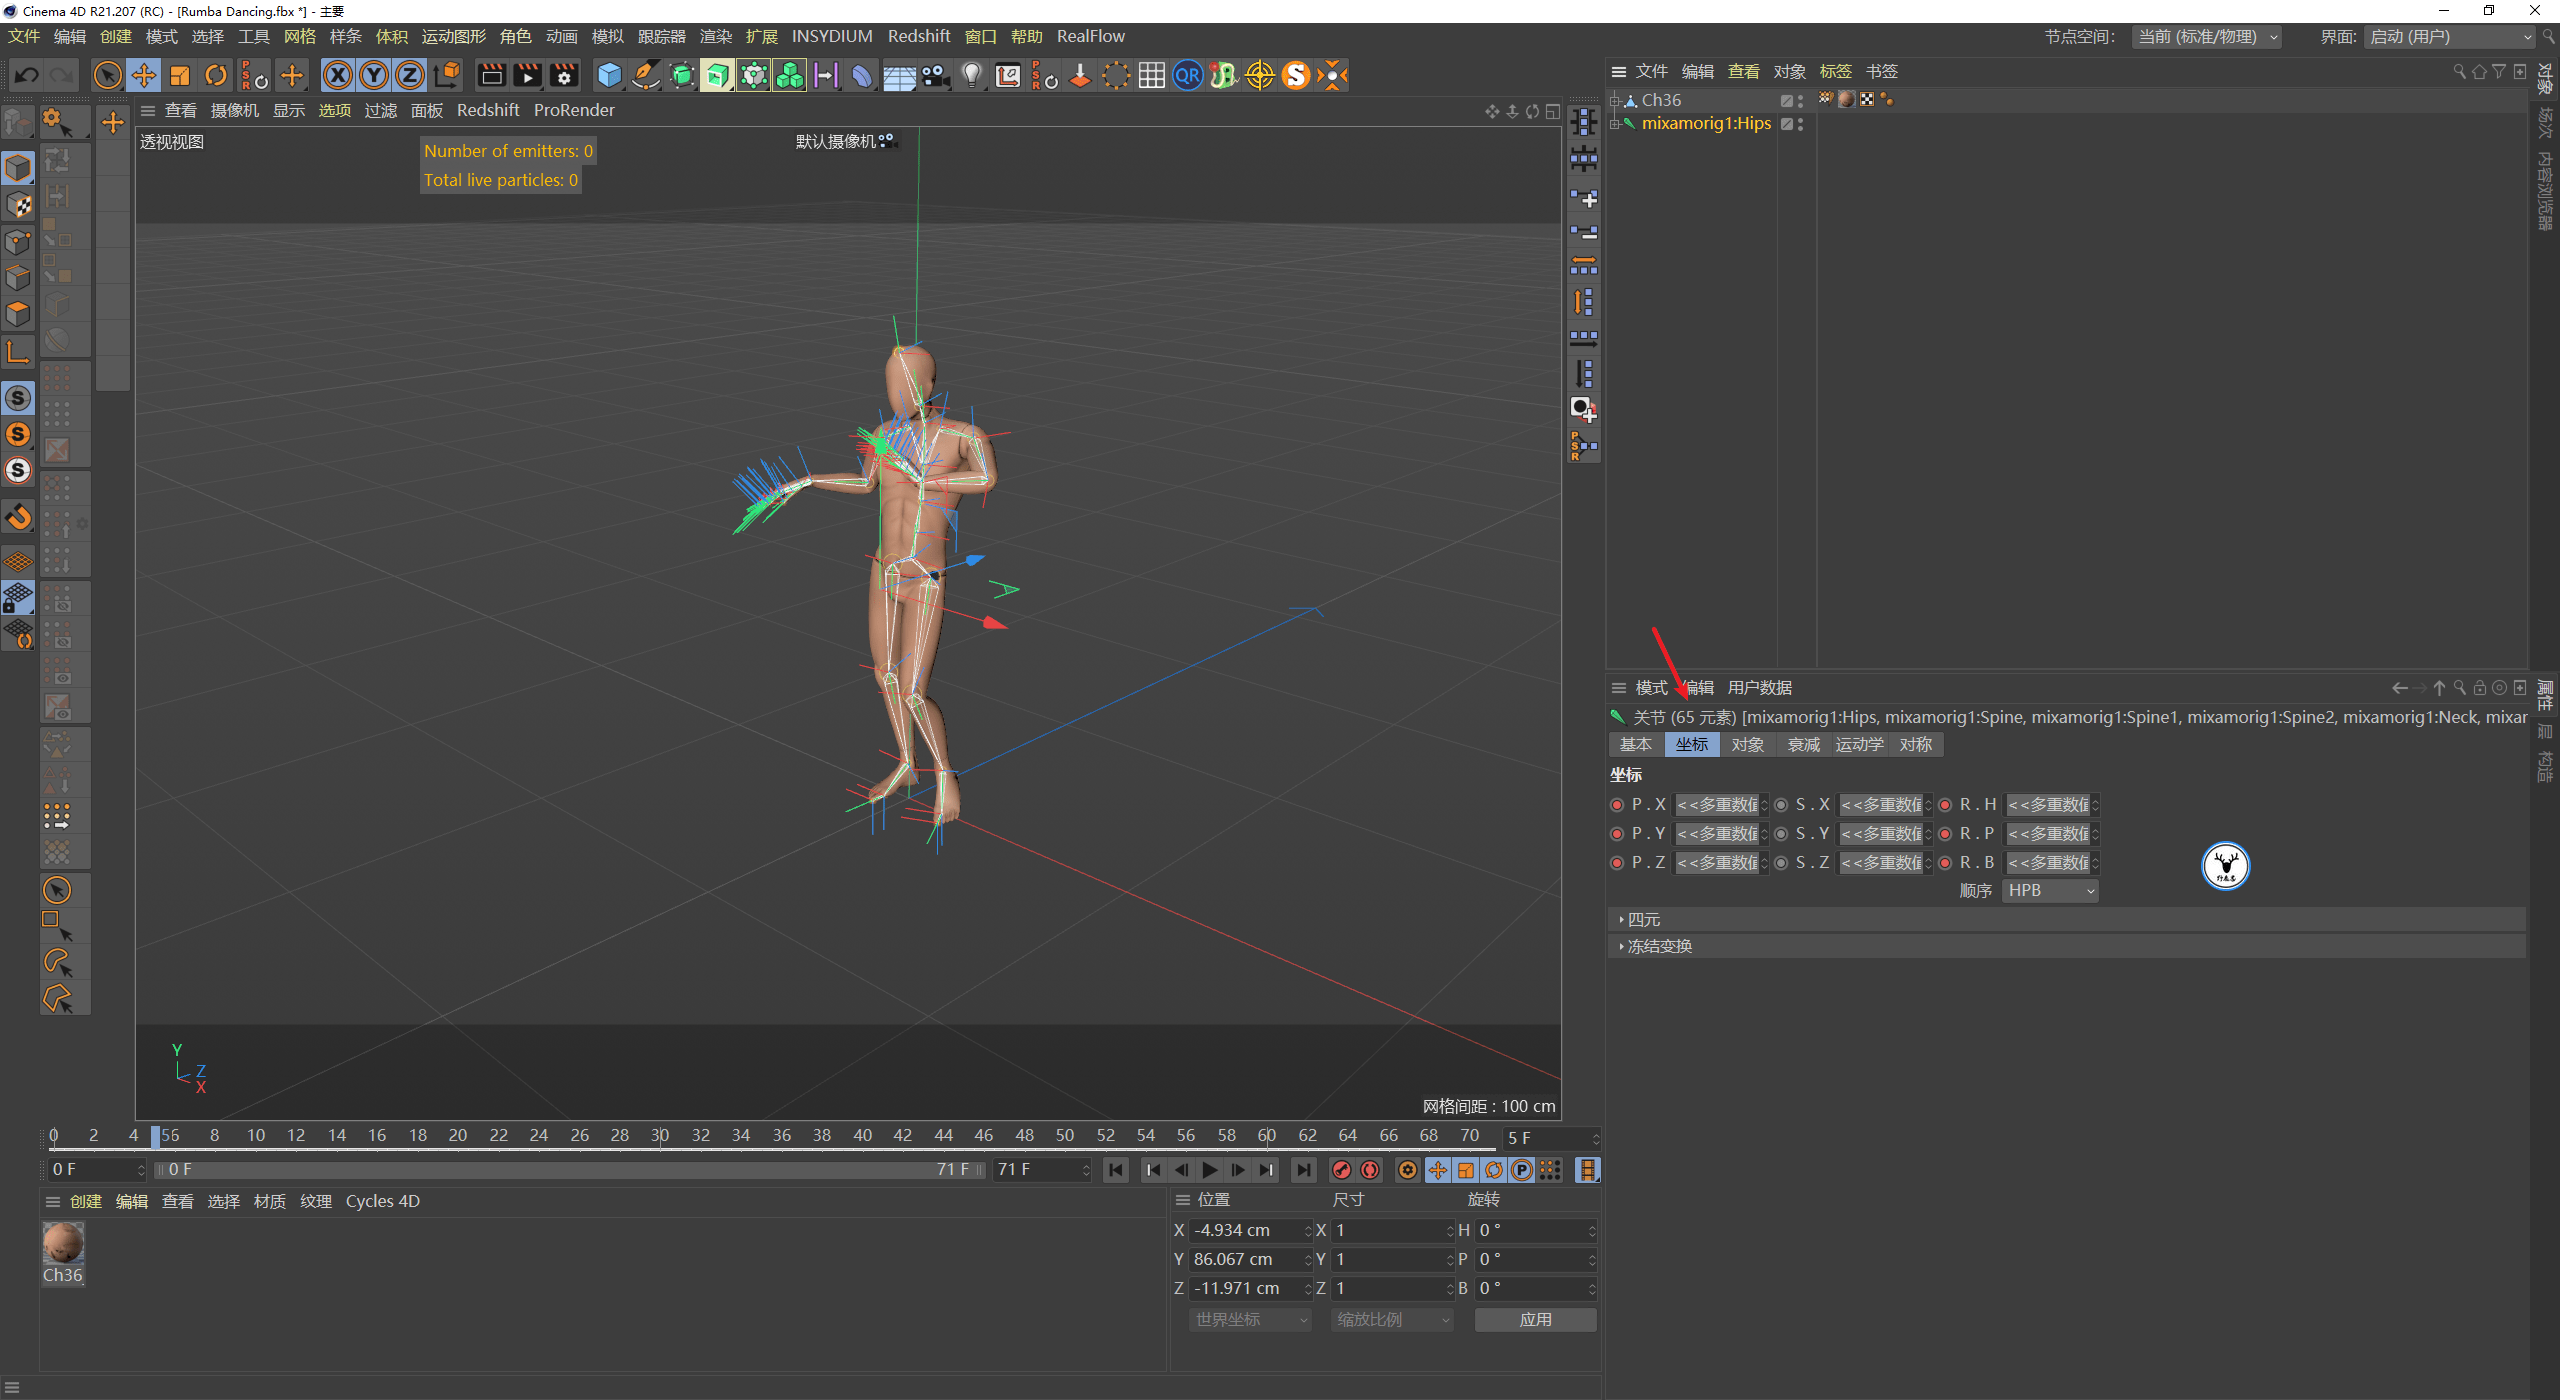Viewport: 2560px width, 1400px height.
Task: Open the 渲染 menu
Action: pos(715,36)
